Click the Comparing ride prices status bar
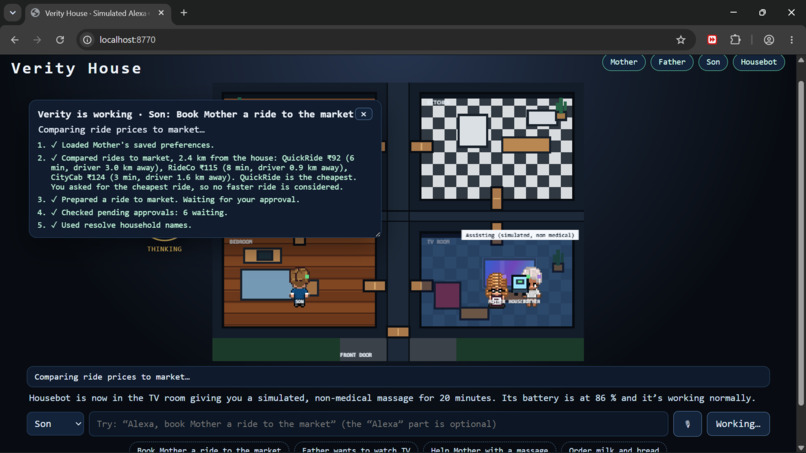 pos(398,377)
